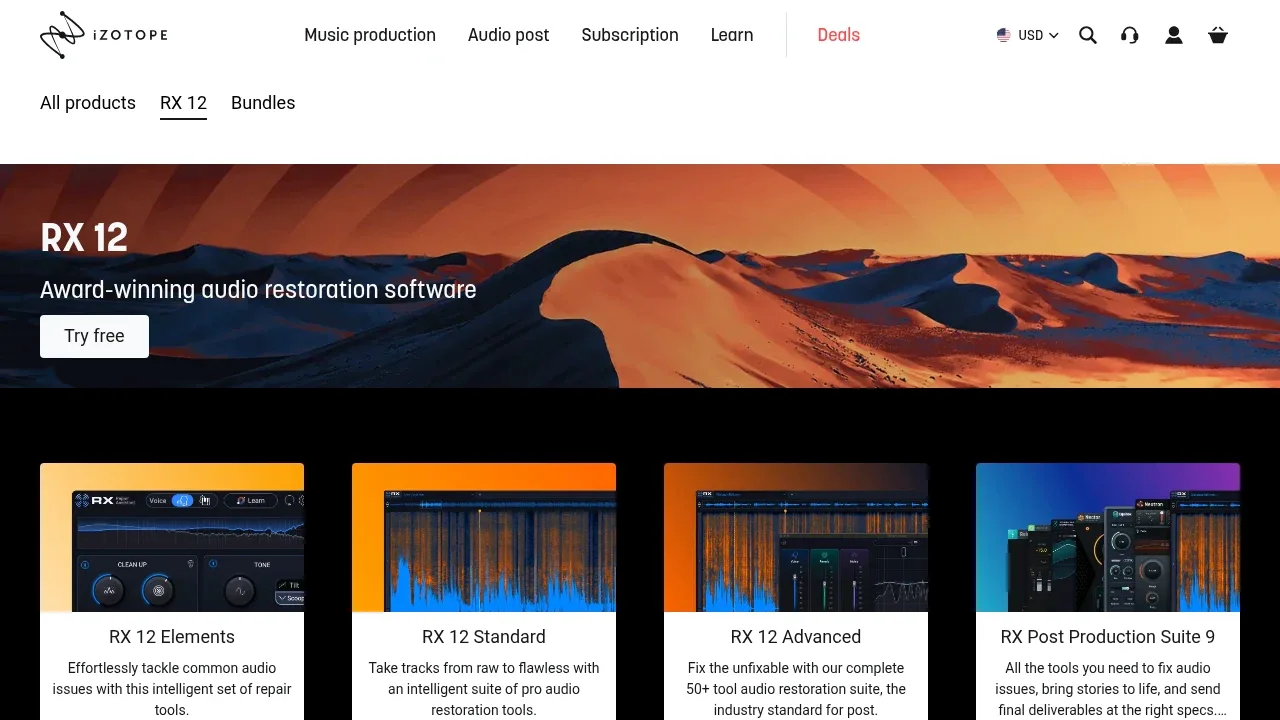Select the RX 12 tab
The width and height of the screenshot is (1280, 720).
point(183,103)
